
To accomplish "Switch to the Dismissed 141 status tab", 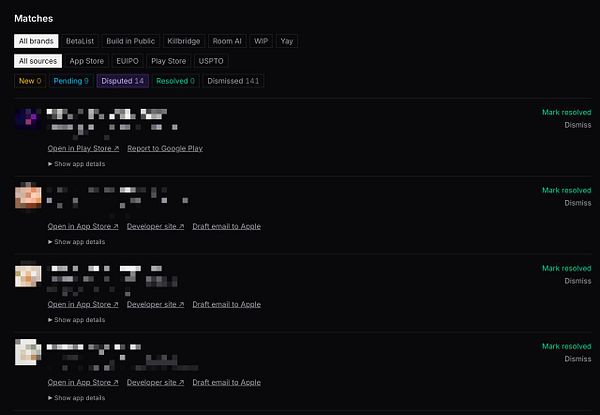I will pos(233,81).
